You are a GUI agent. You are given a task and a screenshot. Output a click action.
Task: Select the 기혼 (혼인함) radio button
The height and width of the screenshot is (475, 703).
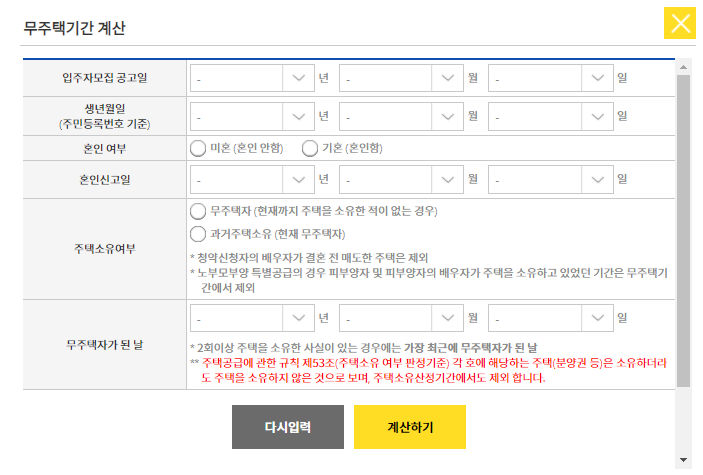(310, 148)
